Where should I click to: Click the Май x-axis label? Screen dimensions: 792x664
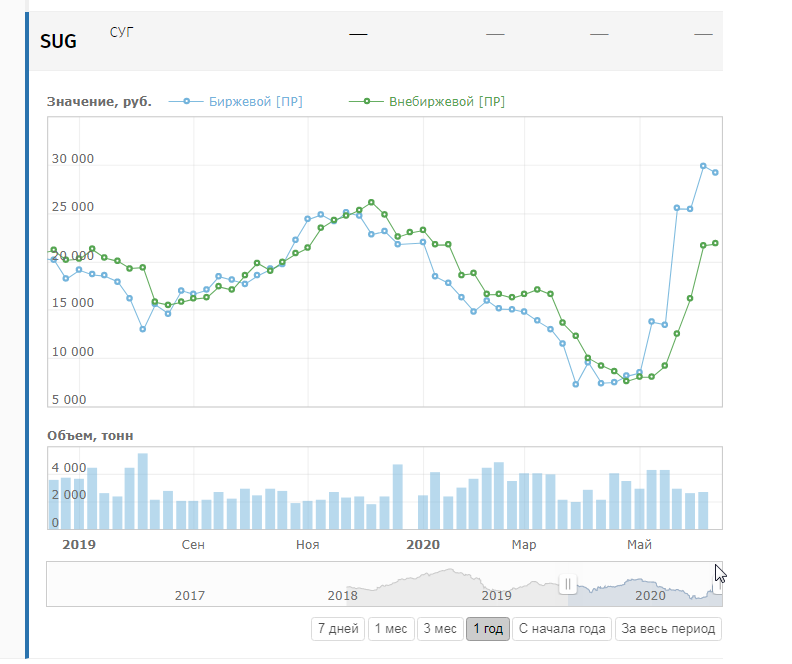pos(639,545)
